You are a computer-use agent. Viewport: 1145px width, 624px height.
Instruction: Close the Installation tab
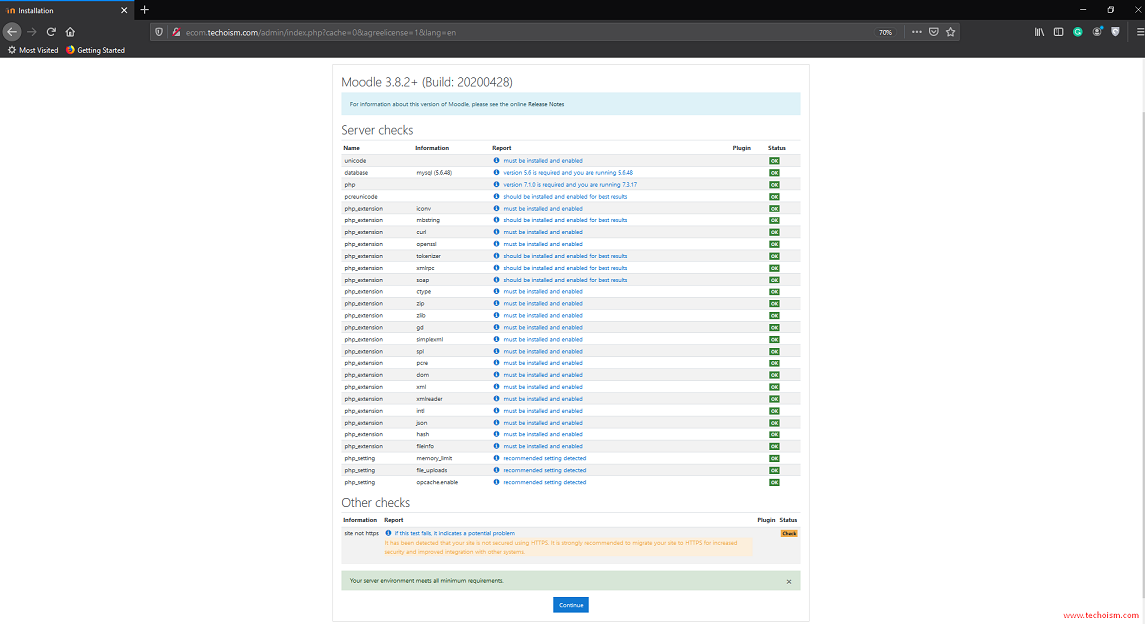tap(123, 10)
